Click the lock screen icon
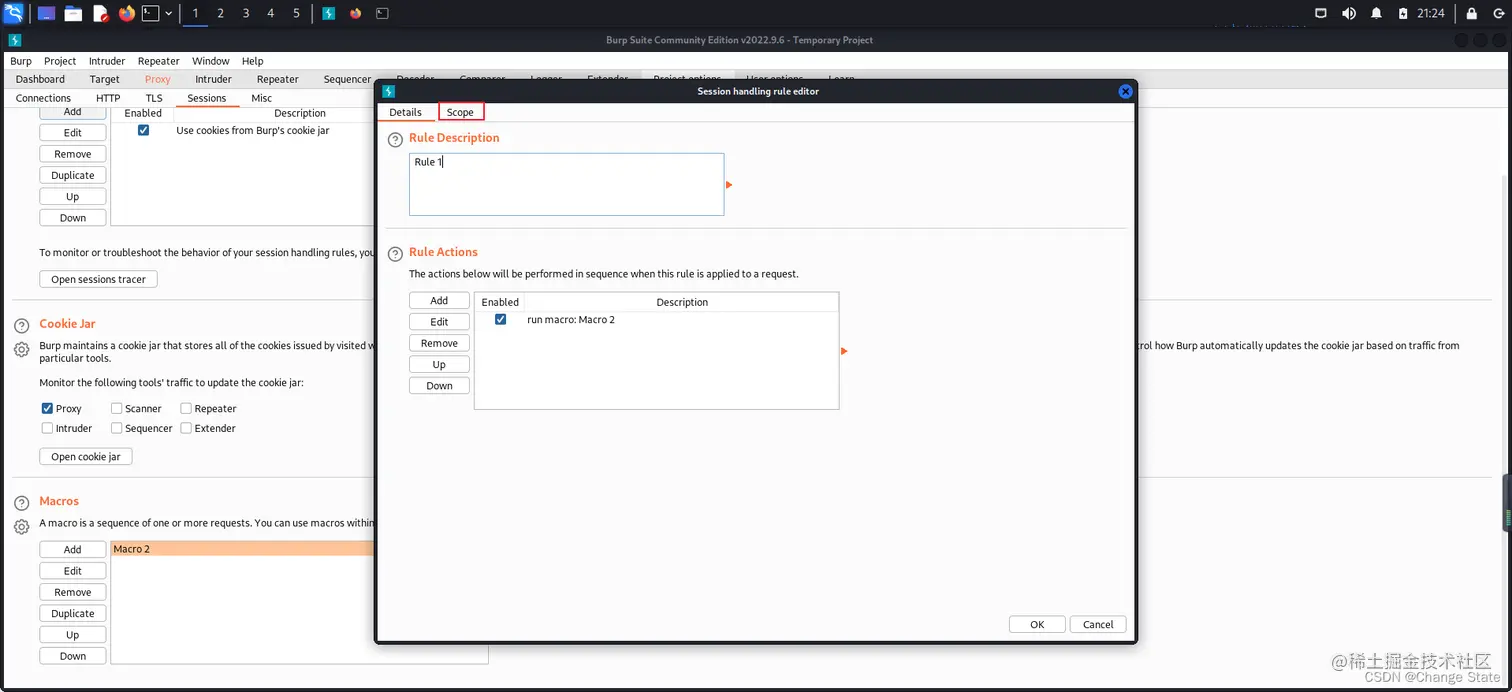Image resolution: width=1512 pixels, height=692 pixels. coord(1471,14)
